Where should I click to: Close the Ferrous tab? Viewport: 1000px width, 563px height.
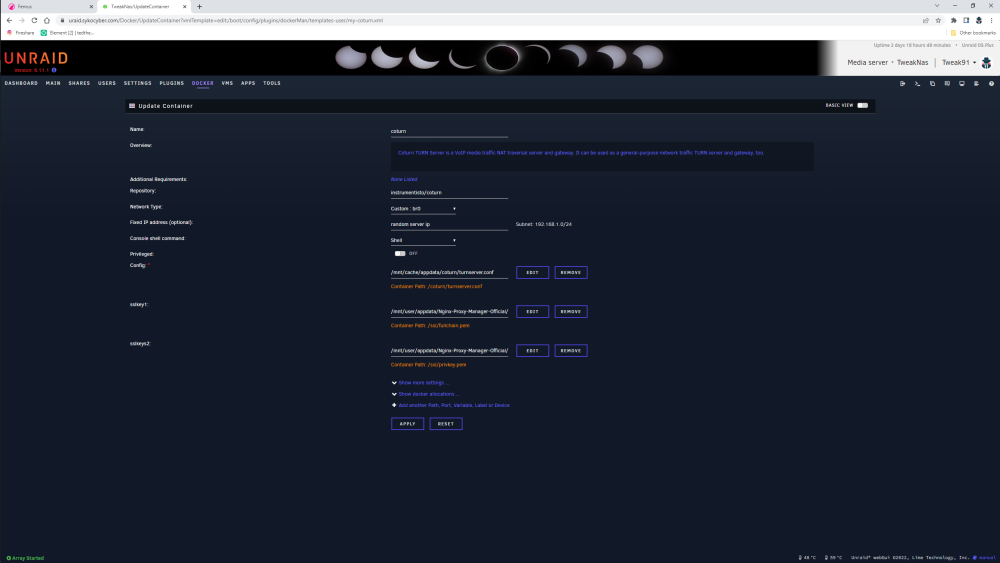tap(91, 6)
